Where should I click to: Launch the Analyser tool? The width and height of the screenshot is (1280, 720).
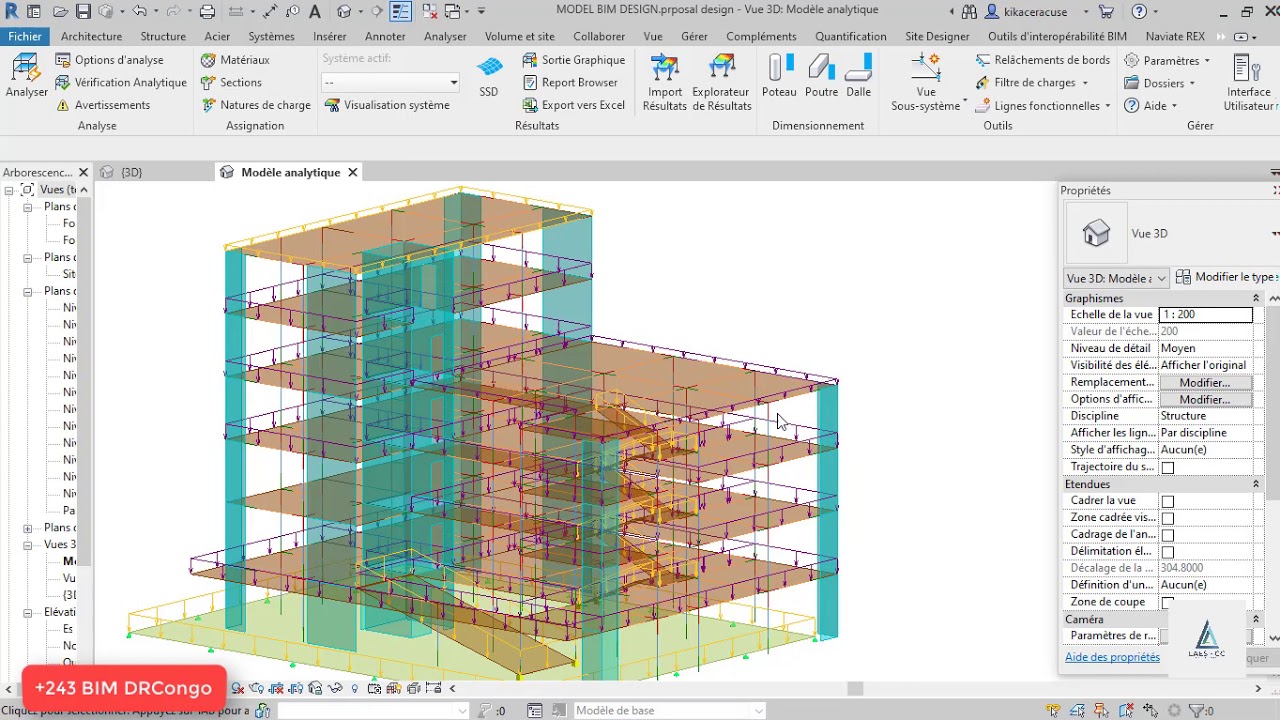pyautogui.click(x=26, y=77)
